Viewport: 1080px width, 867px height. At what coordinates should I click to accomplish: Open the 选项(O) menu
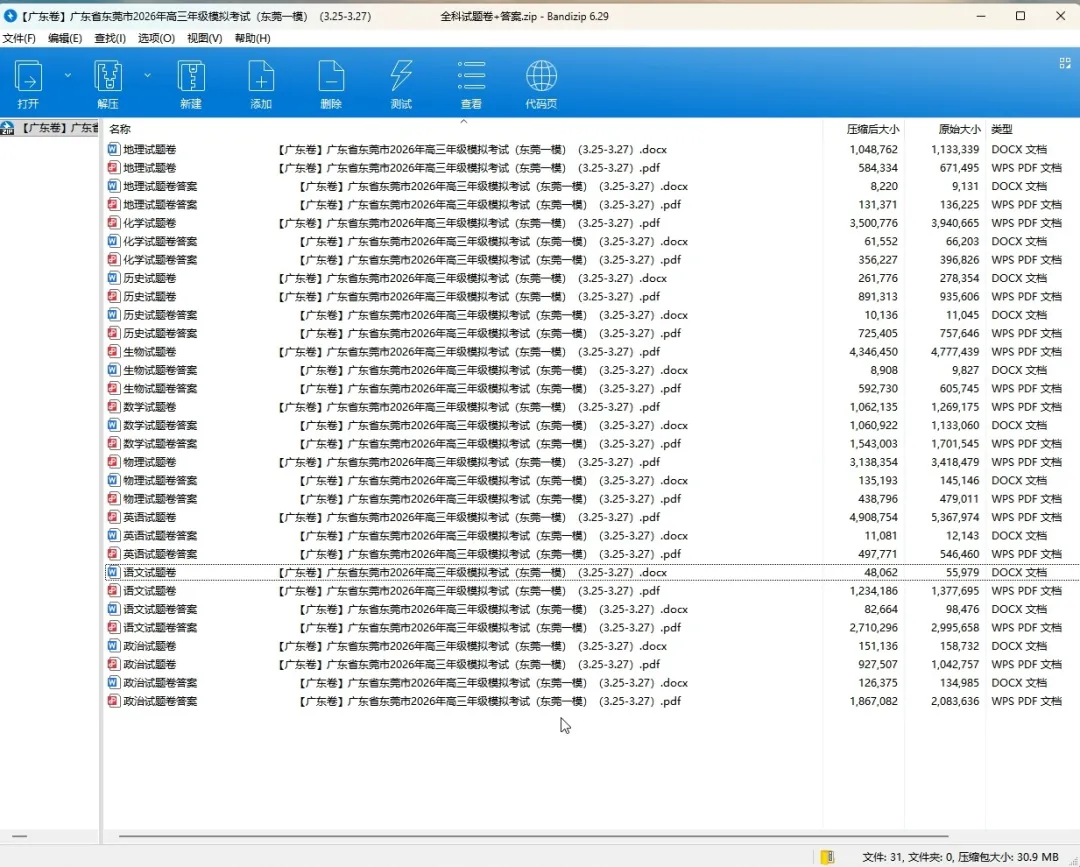[156, 39]
